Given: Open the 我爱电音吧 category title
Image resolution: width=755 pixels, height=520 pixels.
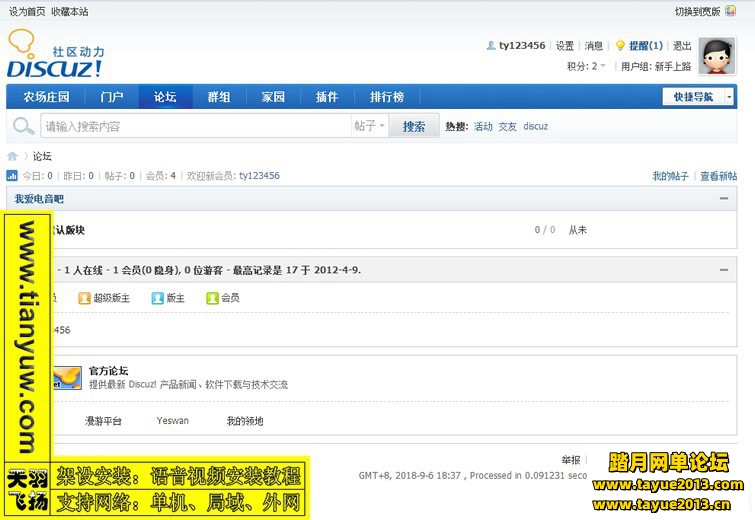Looking at the screenshot, I should (x=39, y=199).
